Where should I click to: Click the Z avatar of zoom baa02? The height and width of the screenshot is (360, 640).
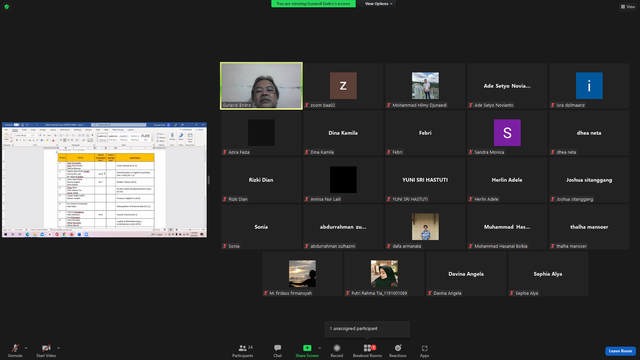tap(343, 86)
